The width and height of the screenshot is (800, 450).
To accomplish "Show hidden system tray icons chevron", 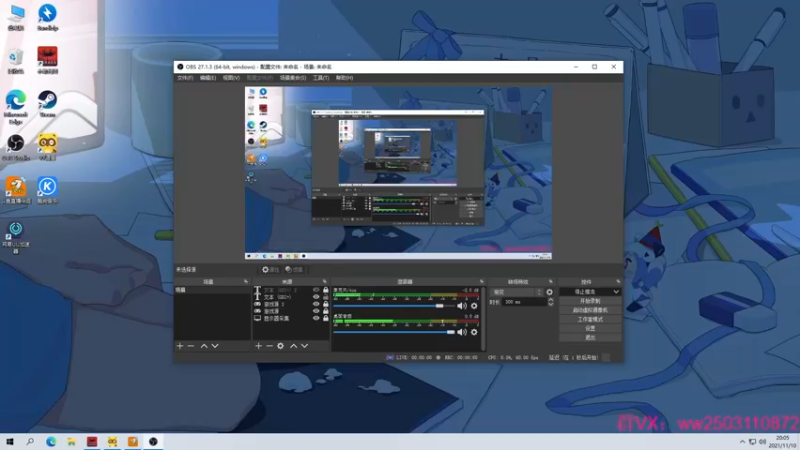I will [x=742, y=442].
